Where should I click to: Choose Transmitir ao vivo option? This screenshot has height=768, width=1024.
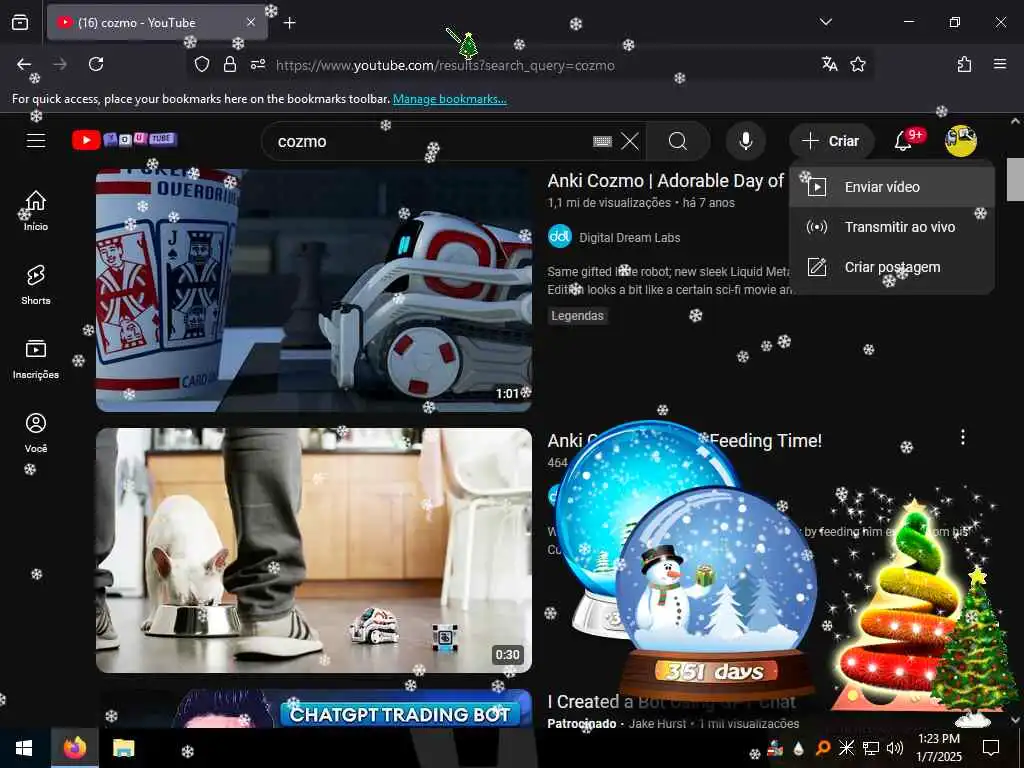click(891, 227)
